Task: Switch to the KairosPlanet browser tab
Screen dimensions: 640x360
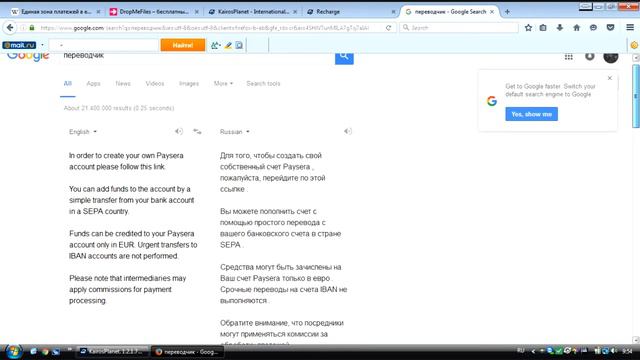Action: tap(253, 12)
